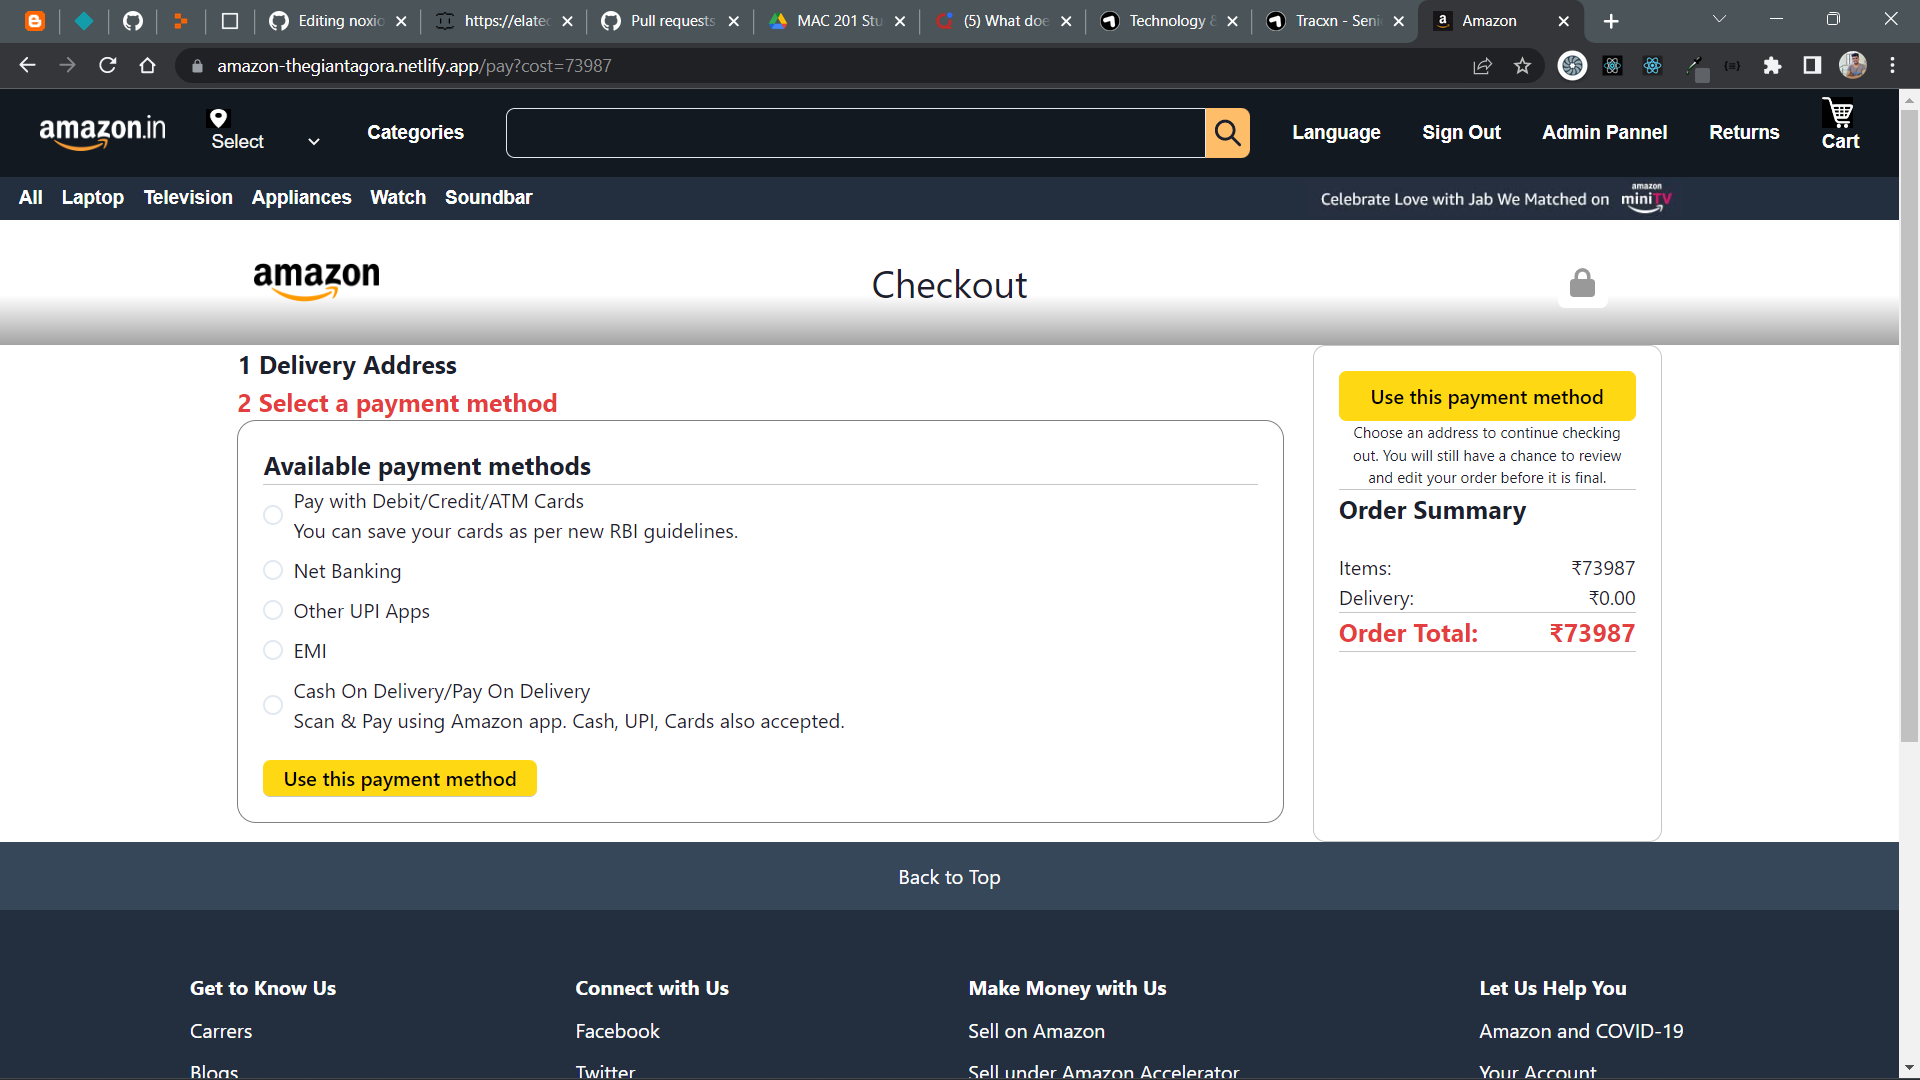The width and height of the screenshot is (1920, 1080).
Task: Click the padlock icon beside Checkout
Action: [x=1582, y=283]
